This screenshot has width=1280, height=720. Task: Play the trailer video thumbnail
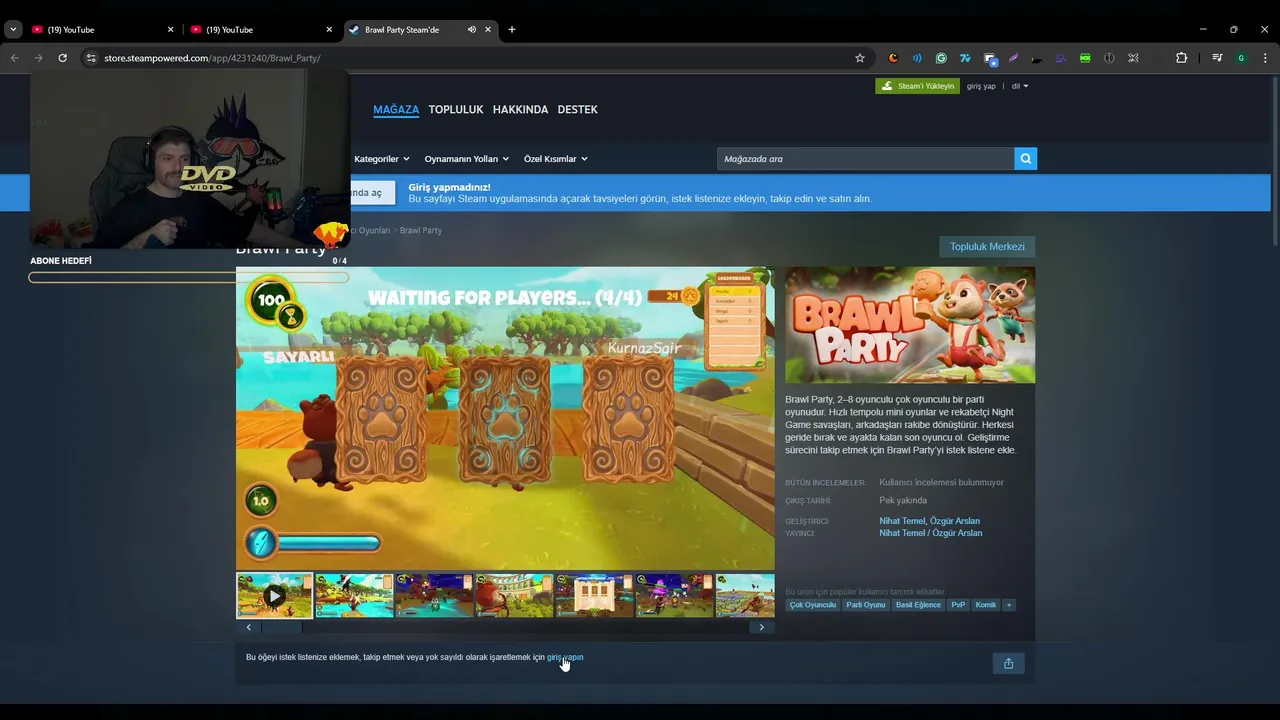point(274,596)
